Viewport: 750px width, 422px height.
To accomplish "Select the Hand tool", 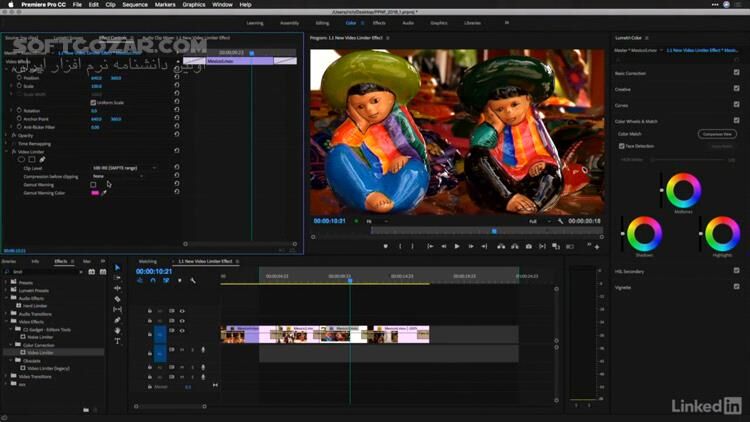I will pyautogui.click(x=117, y=331).
